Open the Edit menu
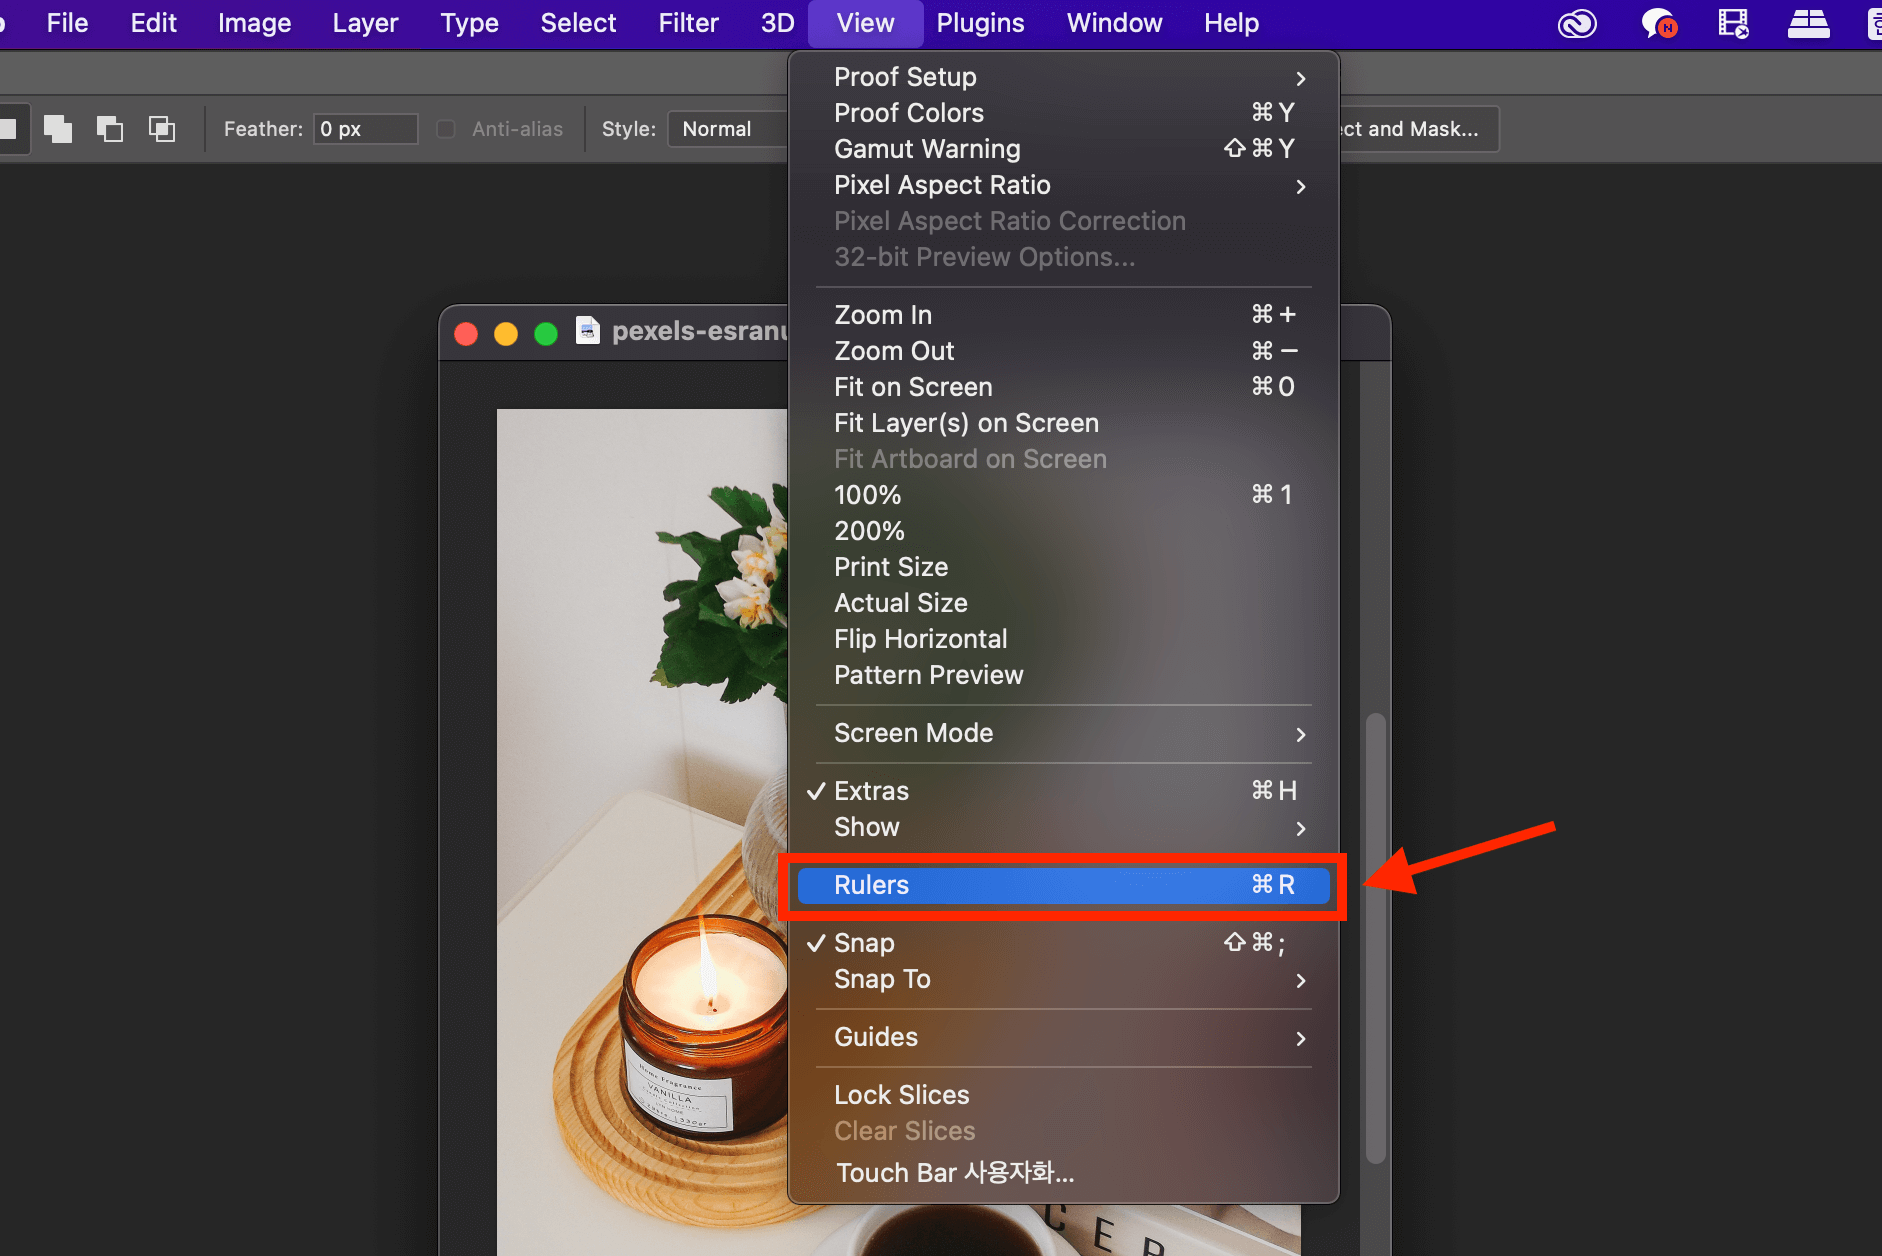 coord(153,23)
